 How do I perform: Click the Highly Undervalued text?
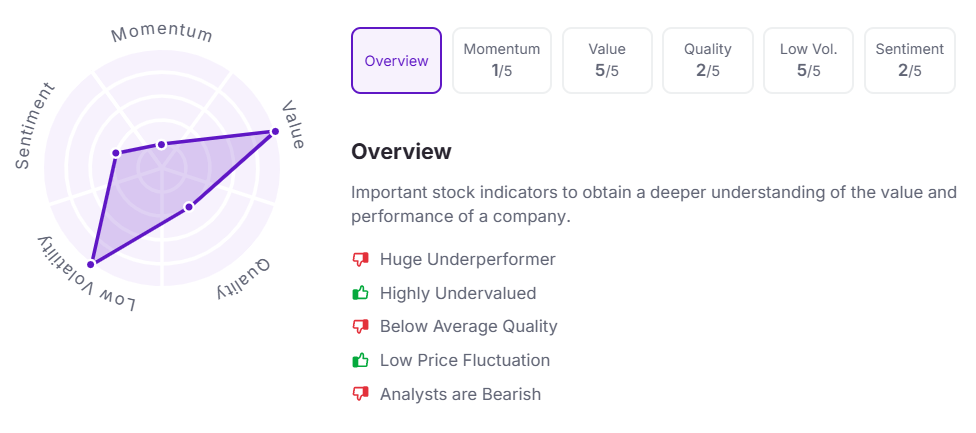457,293
